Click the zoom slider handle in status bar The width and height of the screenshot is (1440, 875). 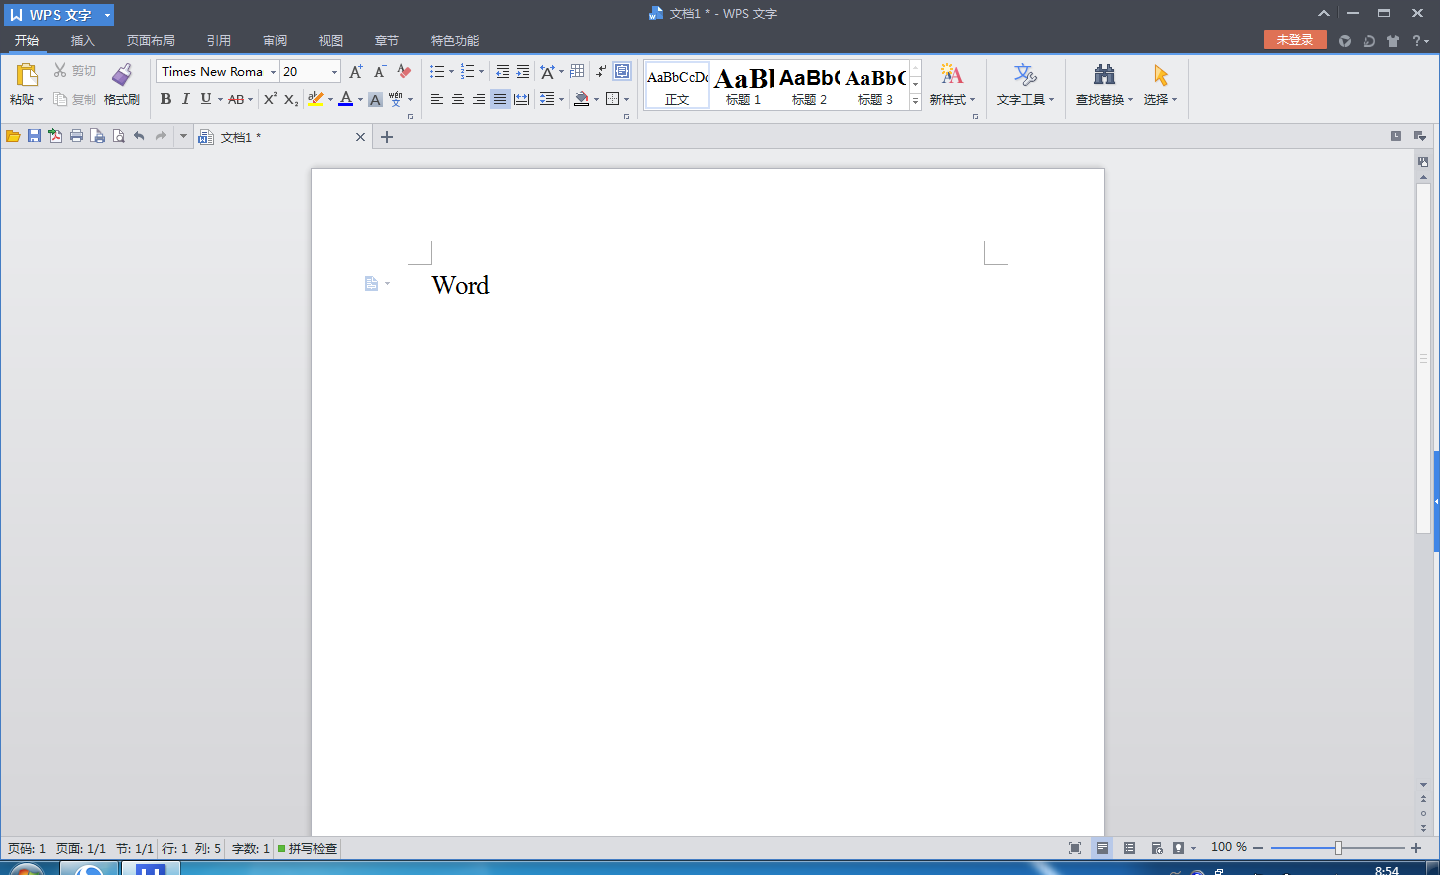[1338, 848]
